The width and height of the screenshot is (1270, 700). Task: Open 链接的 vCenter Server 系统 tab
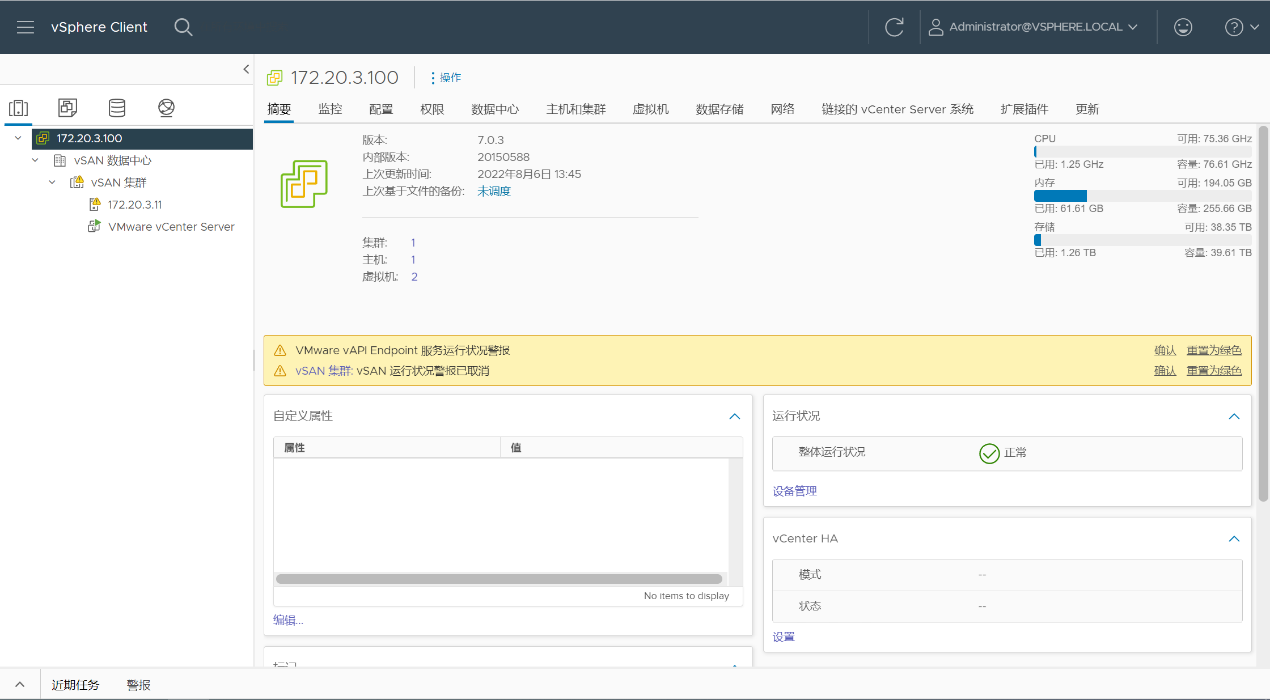click(898, 109)
